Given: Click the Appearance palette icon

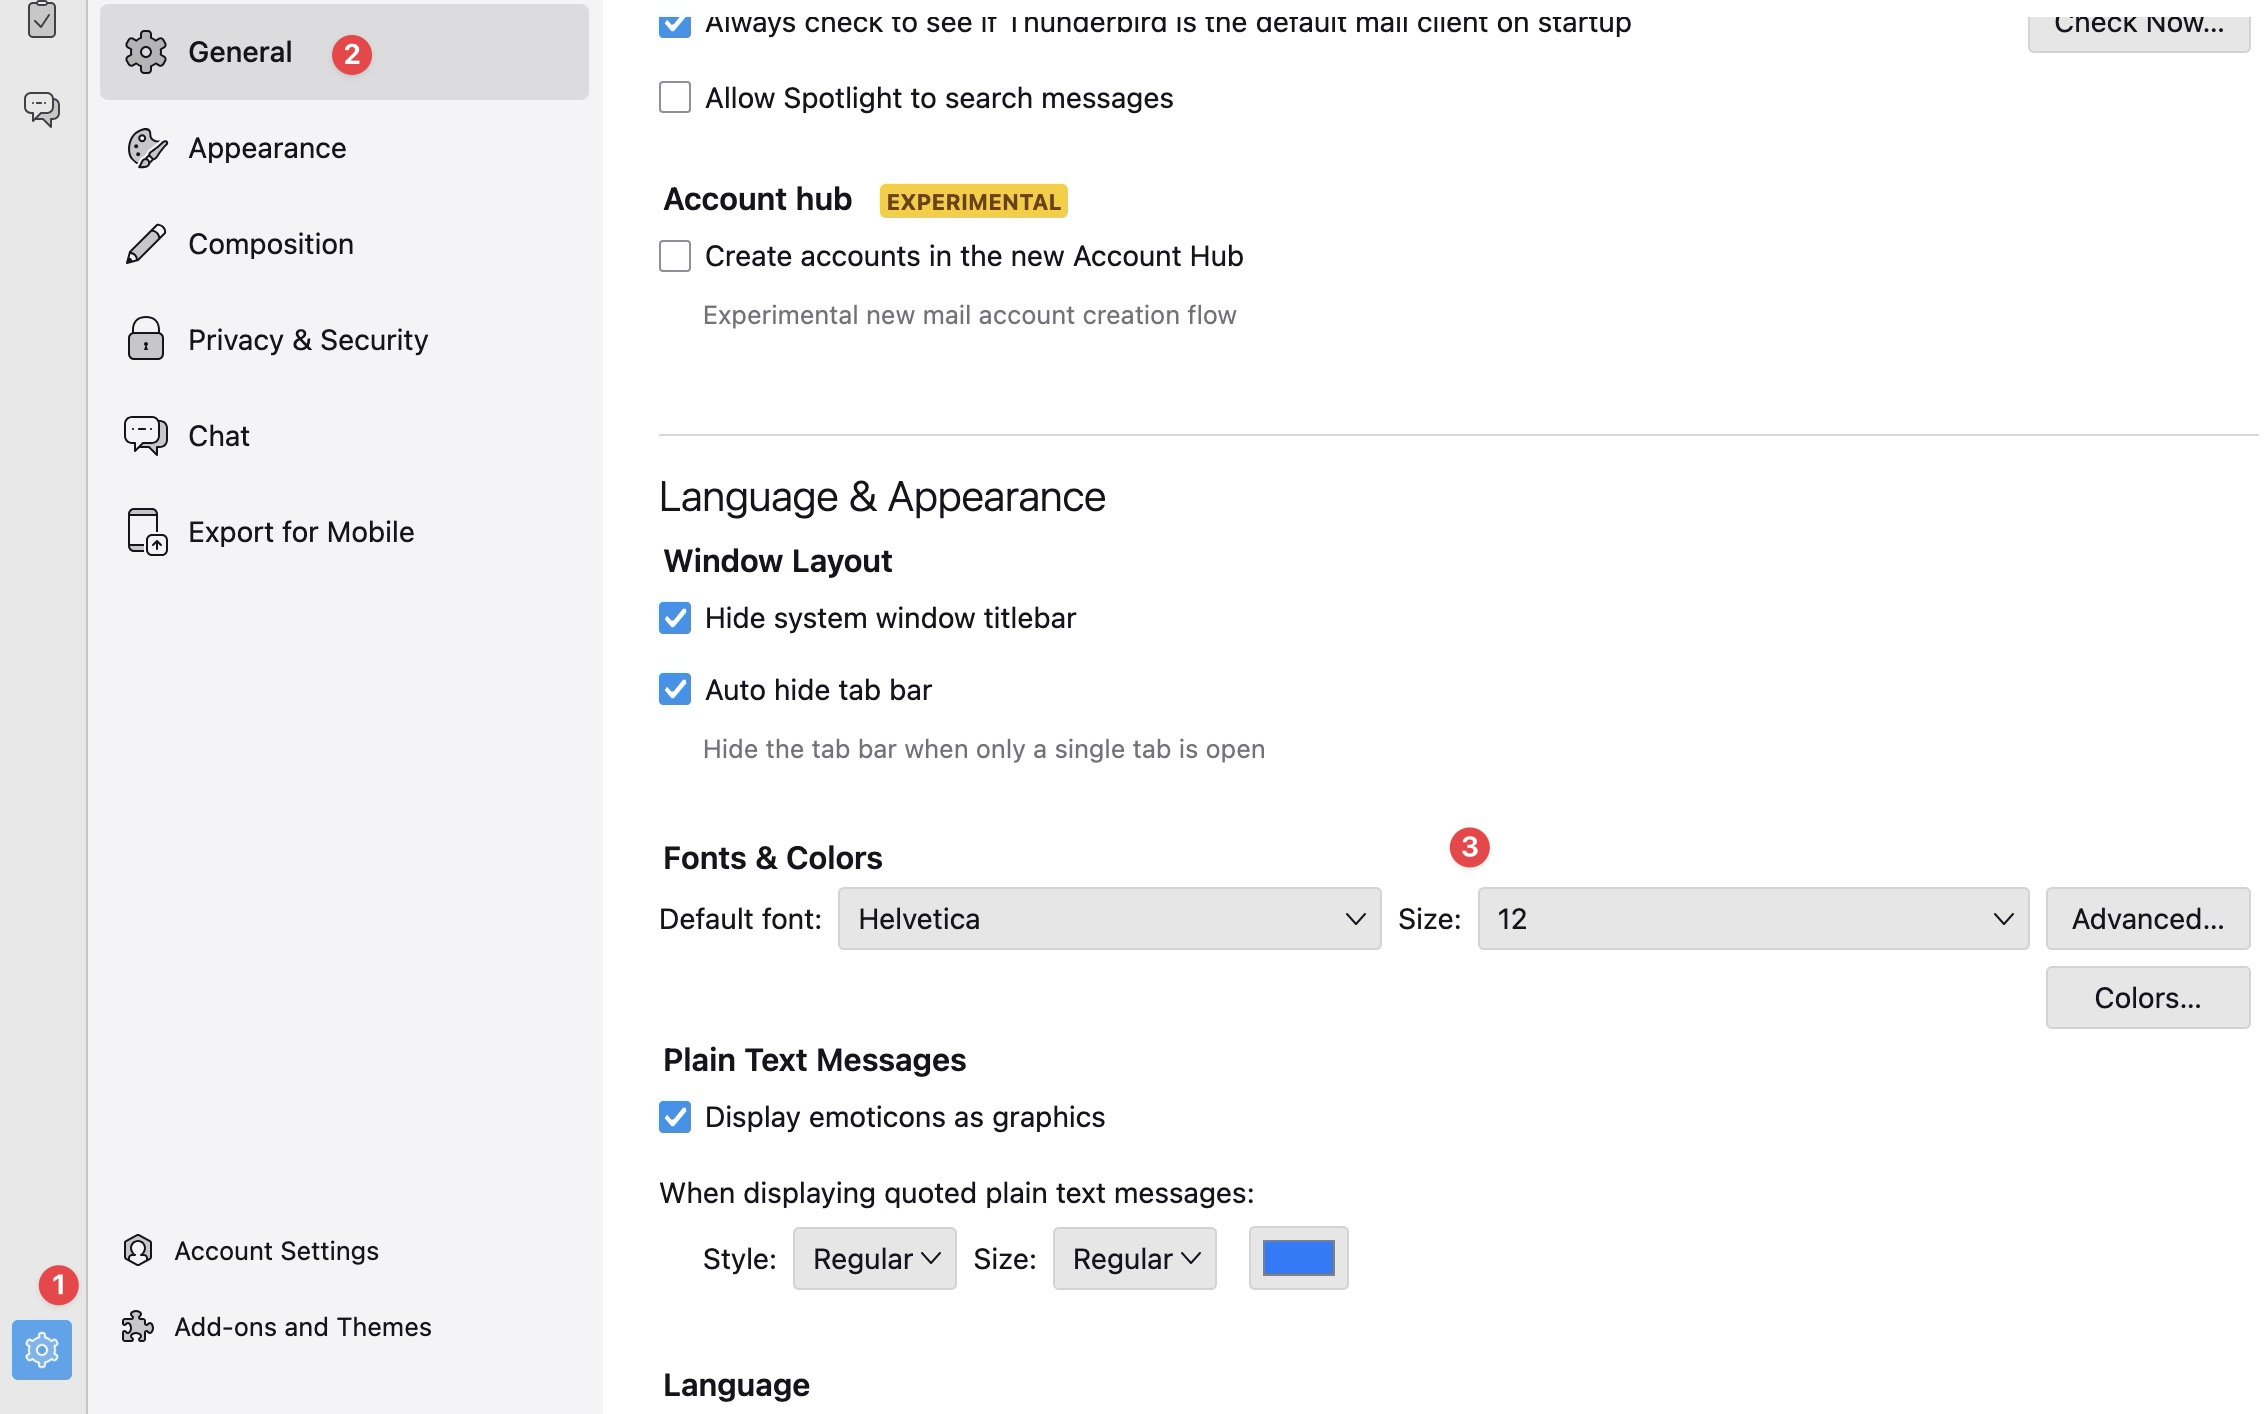Looking at the screenshot, I should pos(146,148).
